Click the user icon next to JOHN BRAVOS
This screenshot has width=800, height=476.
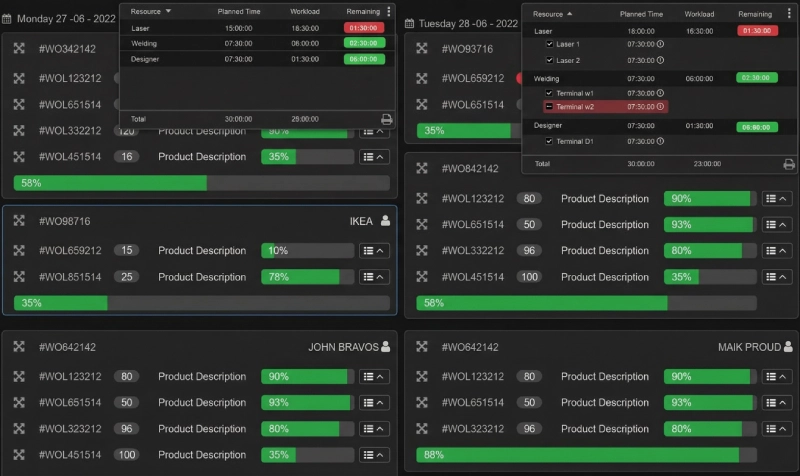pos(386,347)
